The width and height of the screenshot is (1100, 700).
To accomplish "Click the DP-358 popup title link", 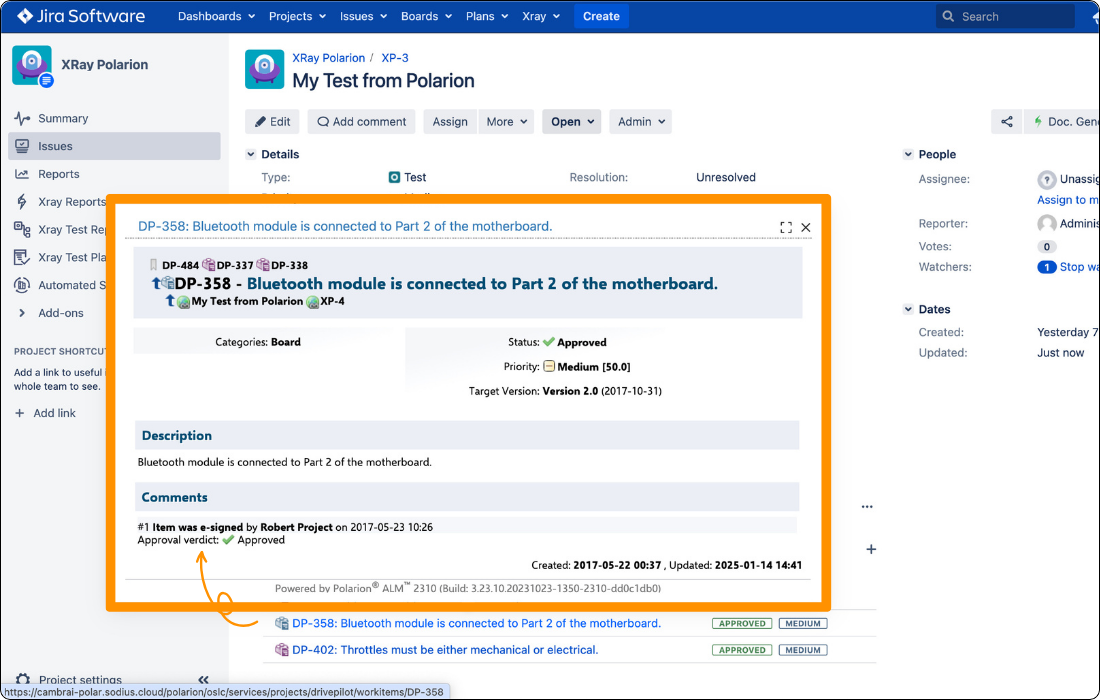I will coord(345,227).
